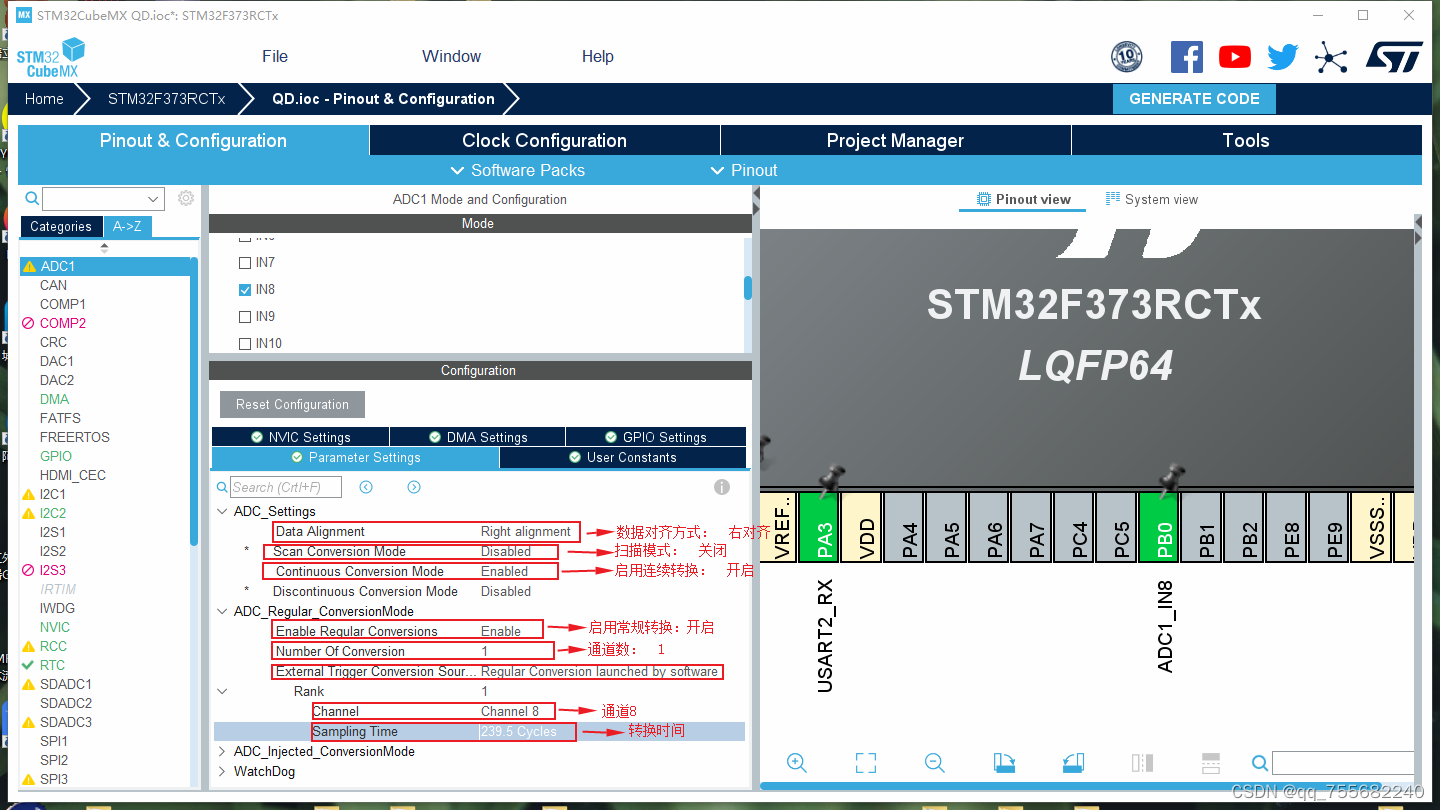Switch to Tools tab
Screen dimensions: 1440x810
[x=1246, y=141]
